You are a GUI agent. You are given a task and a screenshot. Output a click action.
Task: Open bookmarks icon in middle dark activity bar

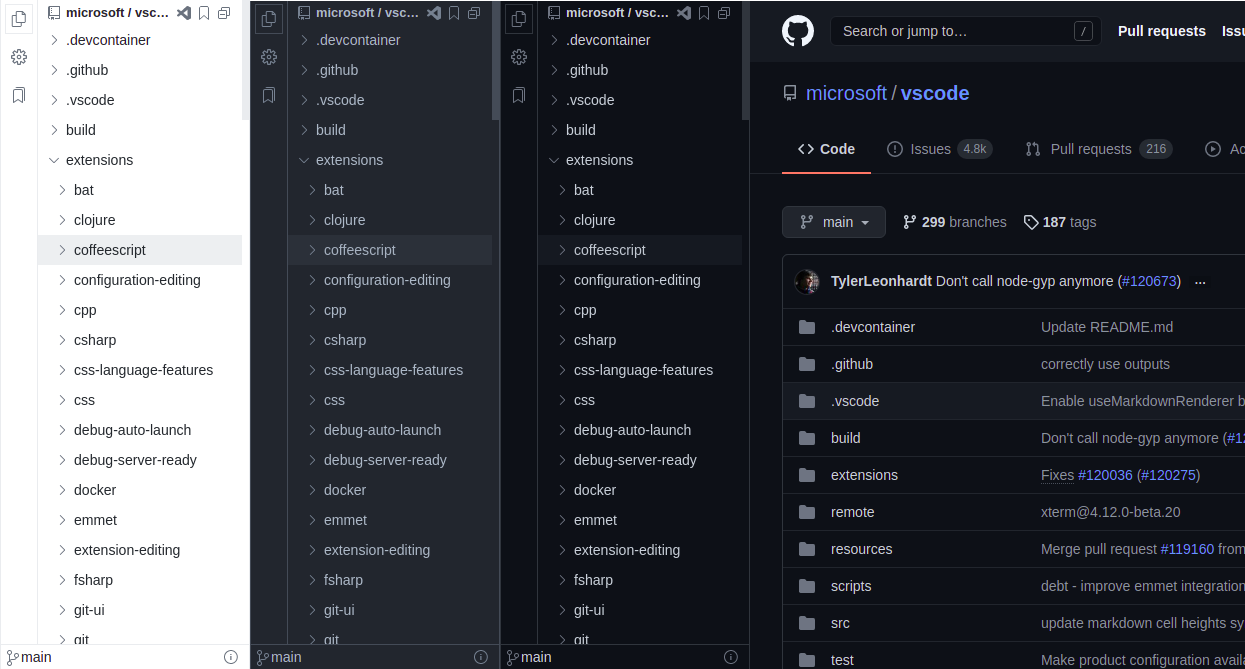(268, 95)
